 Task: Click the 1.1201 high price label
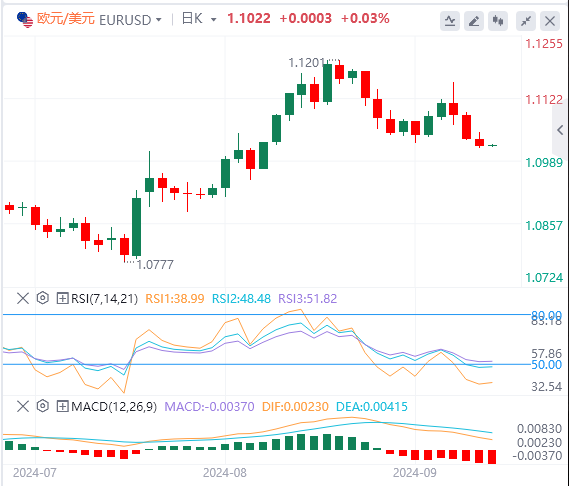[307, 63]
